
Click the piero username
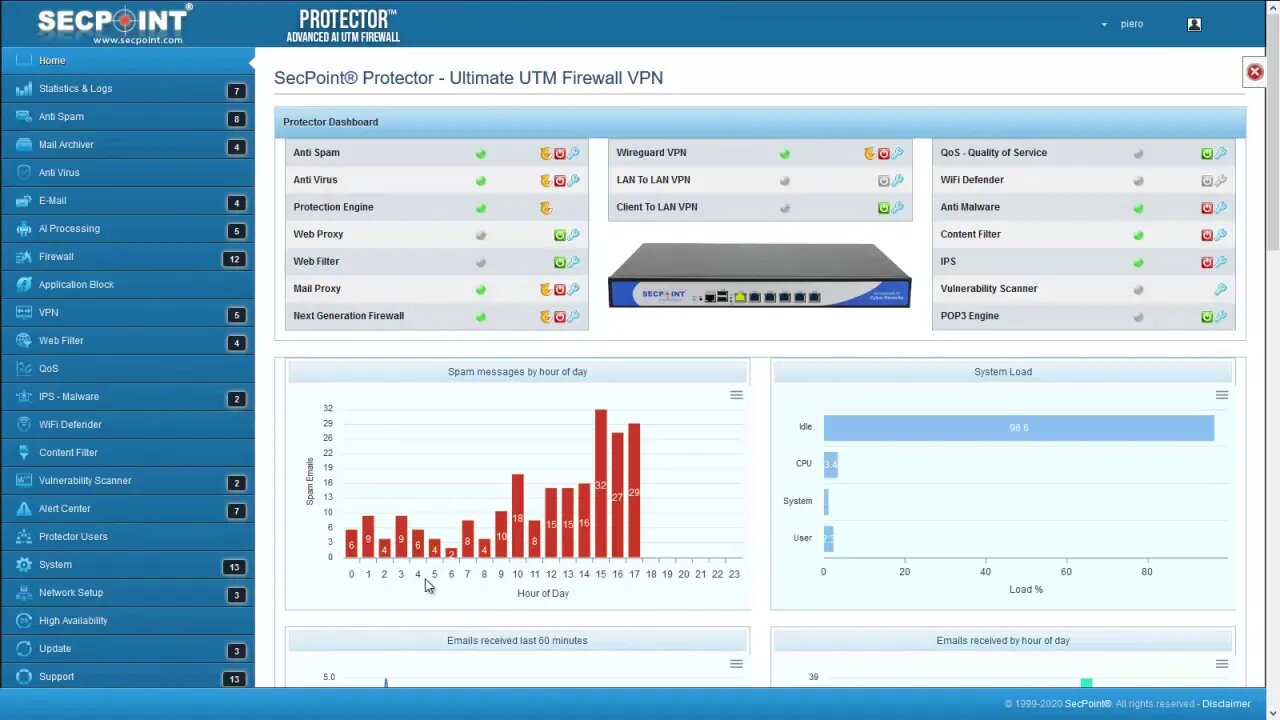(1131, 24)
